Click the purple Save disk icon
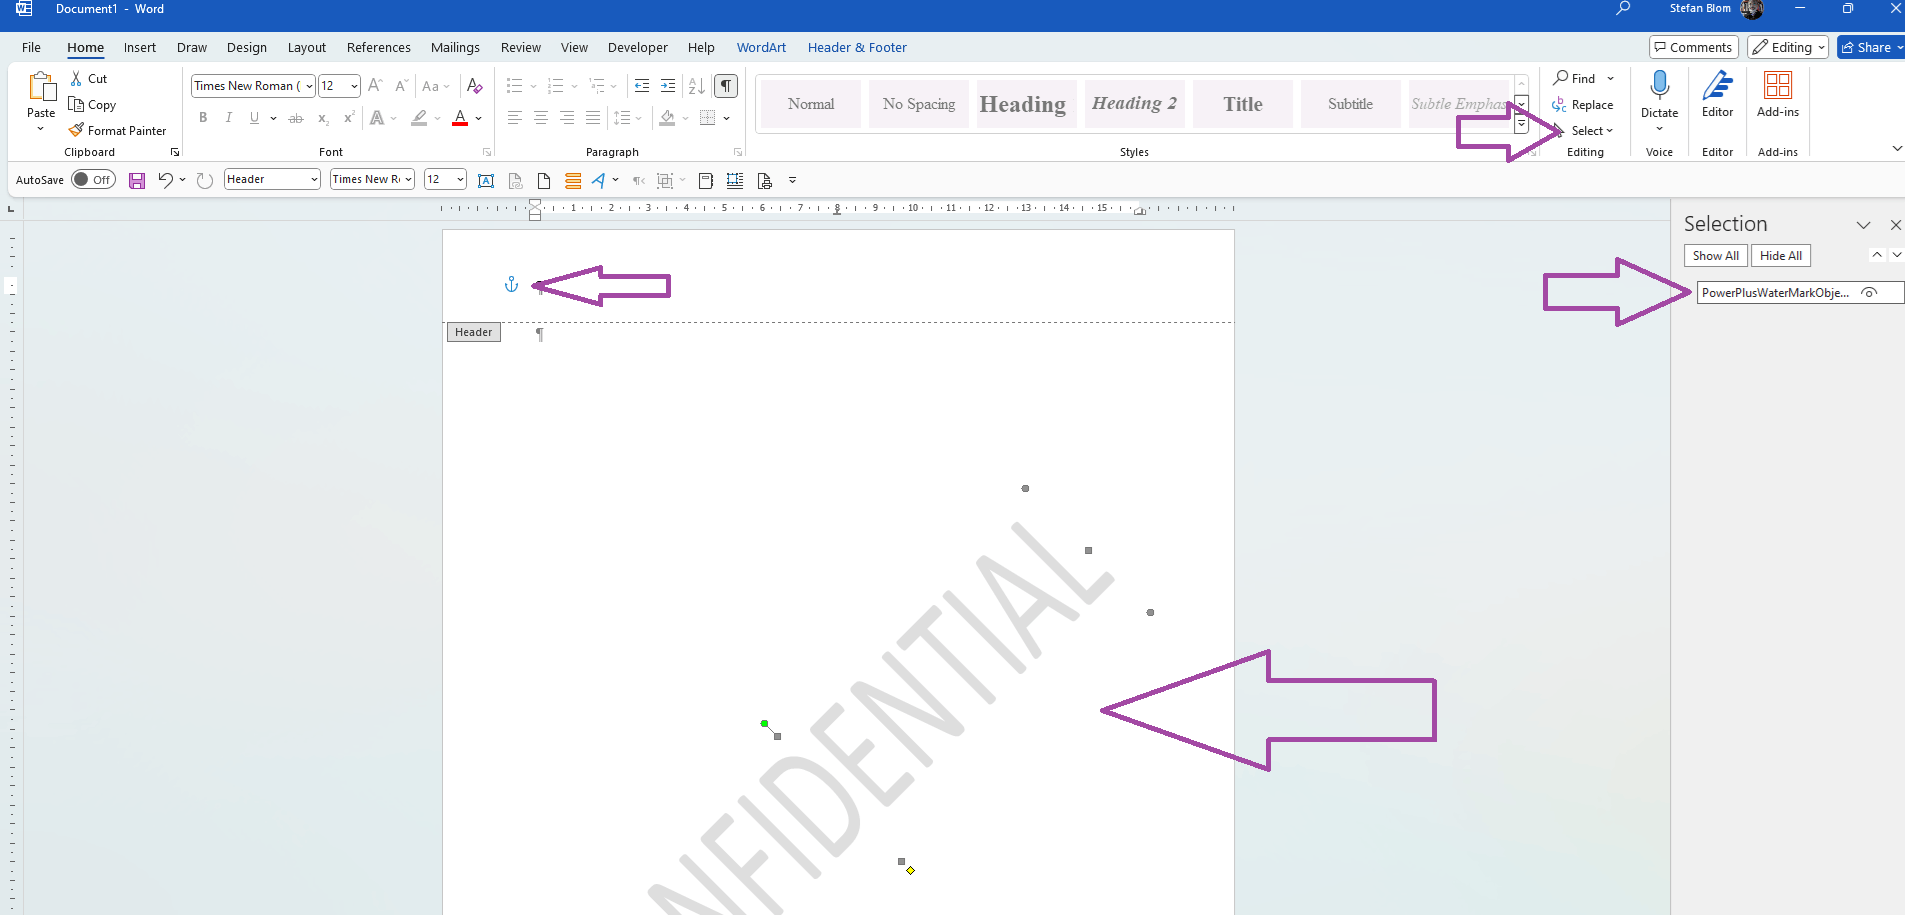This screenshot has width=1905, height=915. click(x=137, y=180)
